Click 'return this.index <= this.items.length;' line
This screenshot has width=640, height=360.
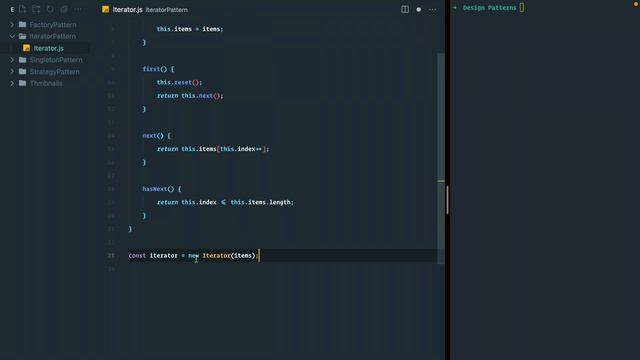(x=225, y=202)
